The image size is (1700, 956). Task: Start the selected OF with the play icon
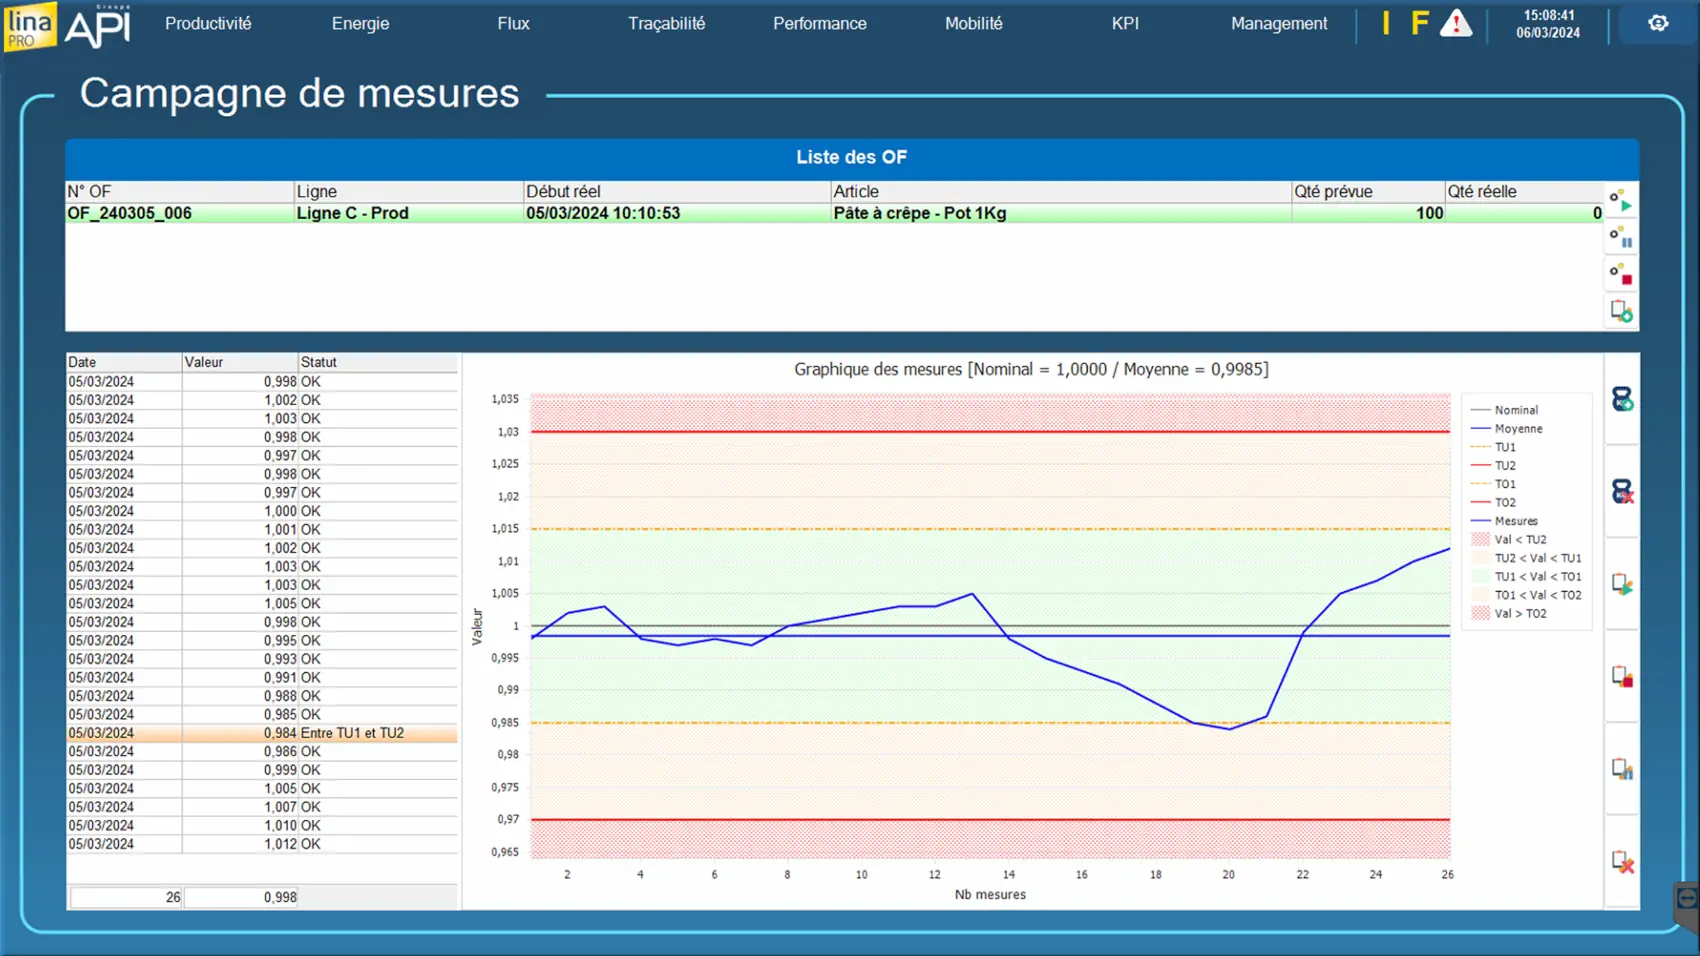pos(1621,200)
